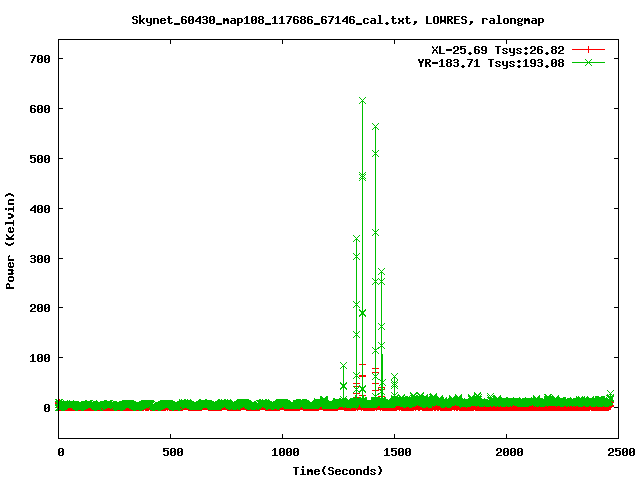Click the 300 y-axis tick label

click(40, 259)
